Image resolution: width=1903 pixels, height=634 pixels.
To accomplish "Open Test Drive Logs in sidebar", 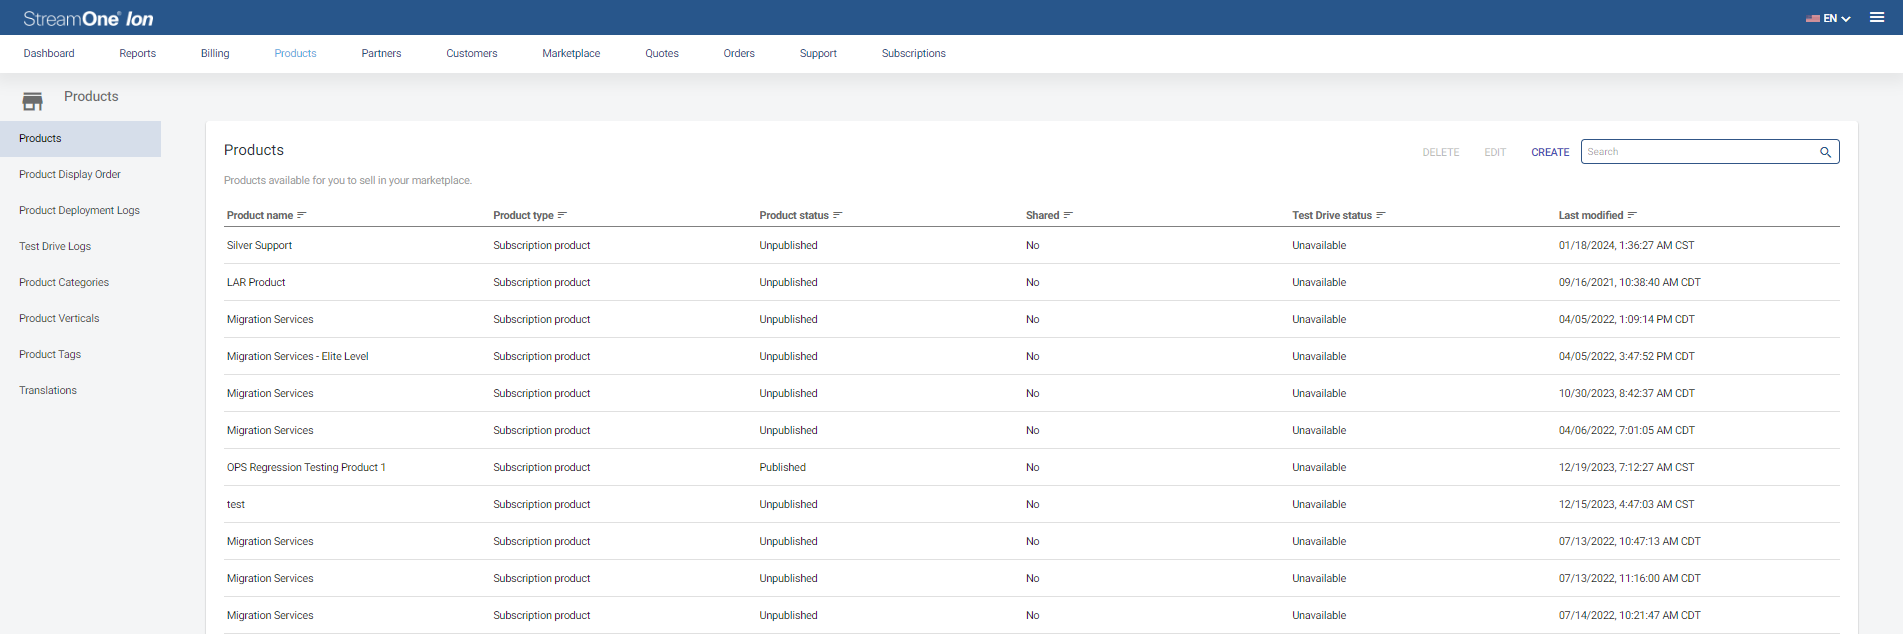I will [55, 247].
